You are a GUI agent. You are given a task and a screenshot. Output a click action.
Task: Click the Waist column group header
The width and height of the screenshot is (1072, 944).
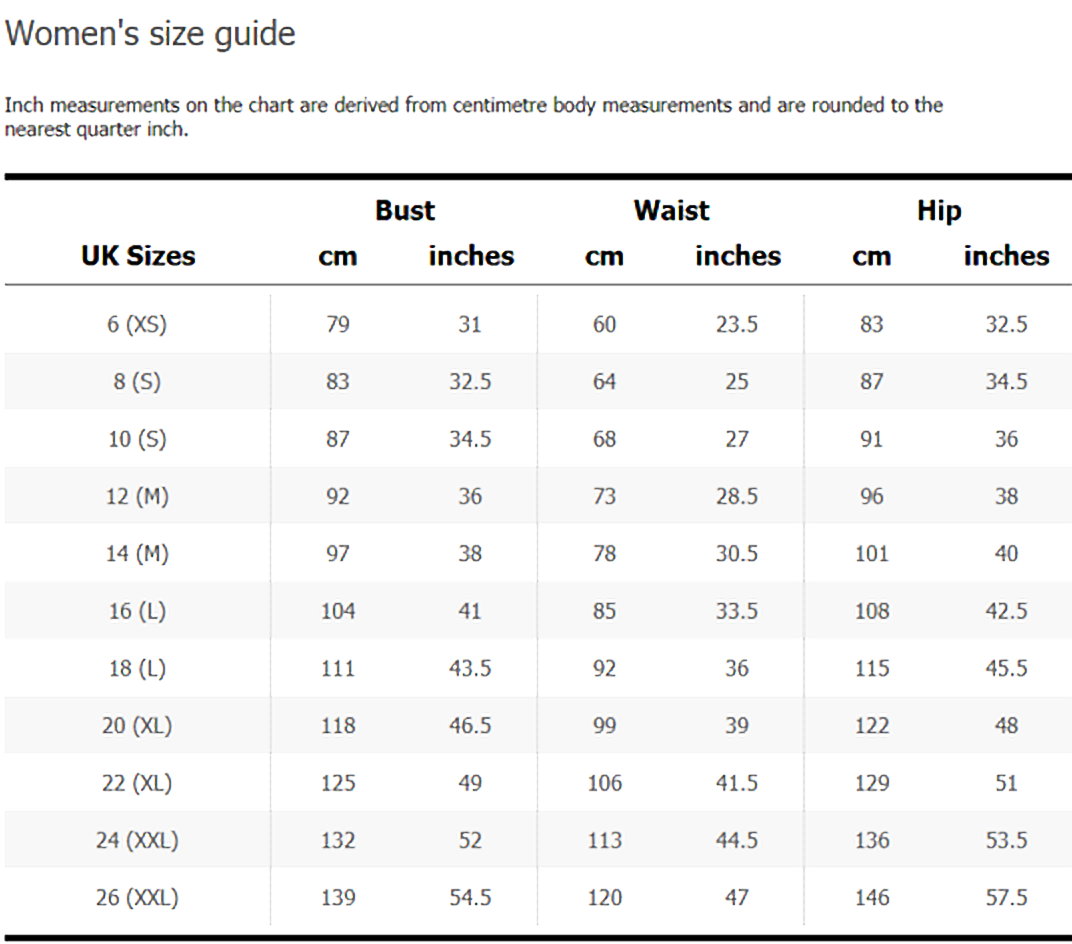tap(671, 211)
